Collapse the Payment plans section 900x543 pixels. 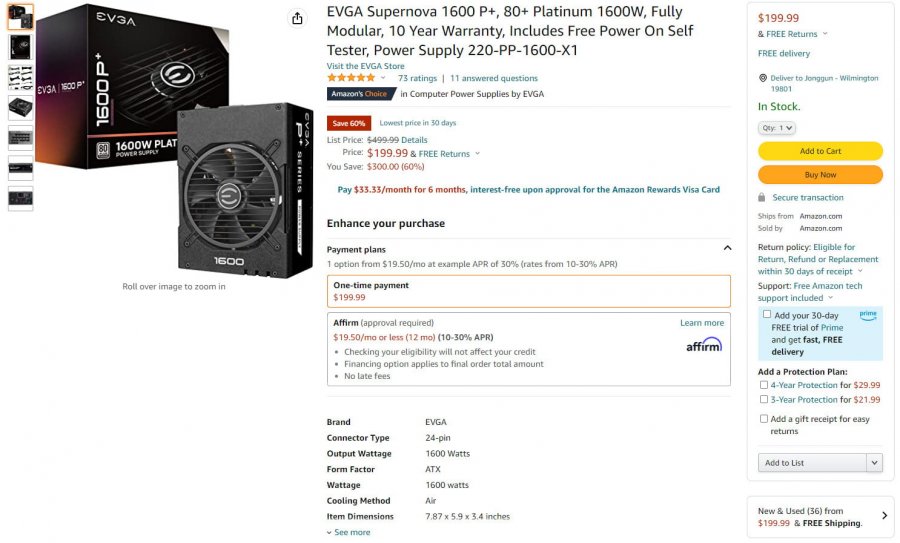click(727, 248)
